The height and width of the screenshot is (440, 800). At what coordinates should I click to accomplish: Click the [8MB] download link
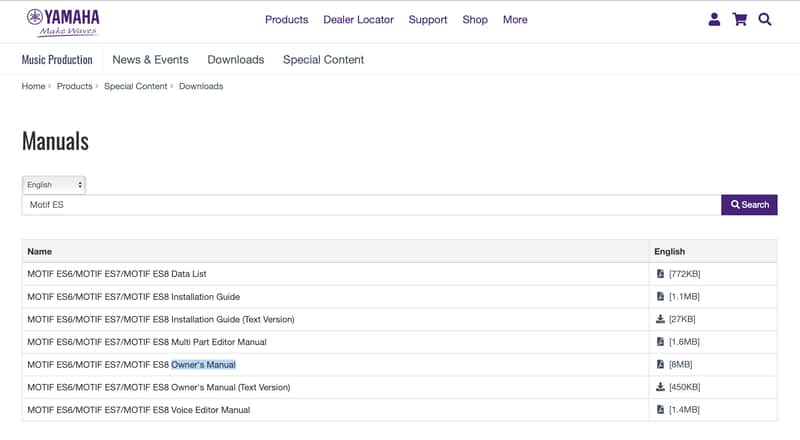point(681,364)
